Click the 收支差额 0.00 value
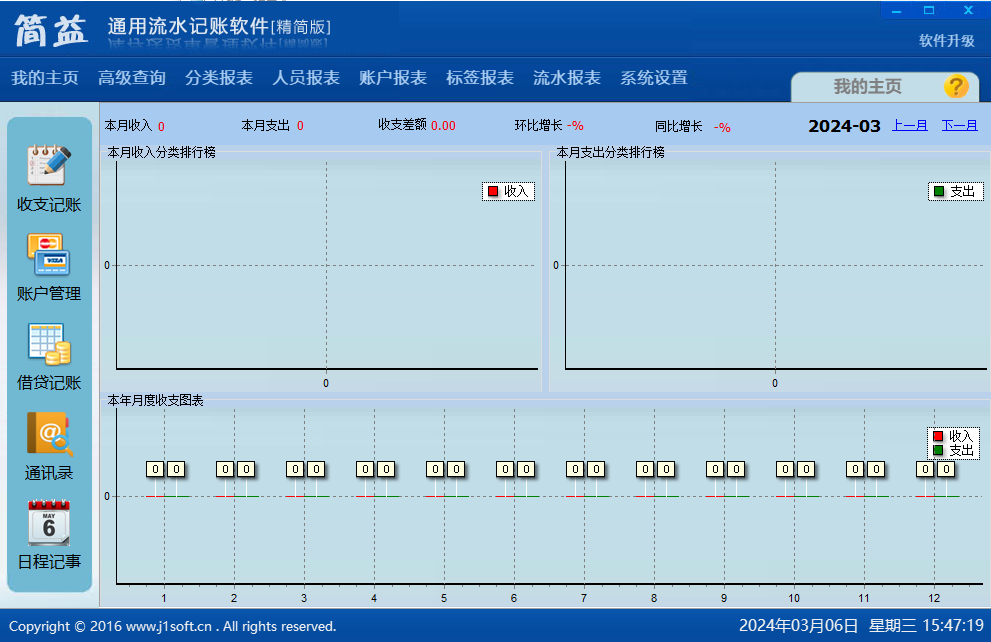This screenshot has height=642, width=991. [443, 126]
